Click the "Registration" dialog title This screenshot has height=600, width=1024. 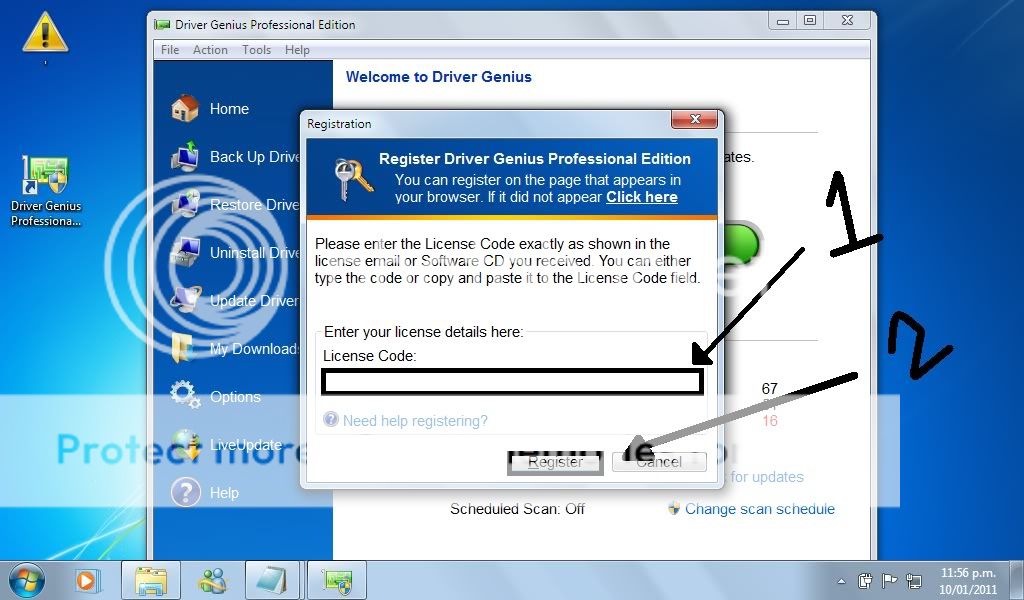coord(339,124)
